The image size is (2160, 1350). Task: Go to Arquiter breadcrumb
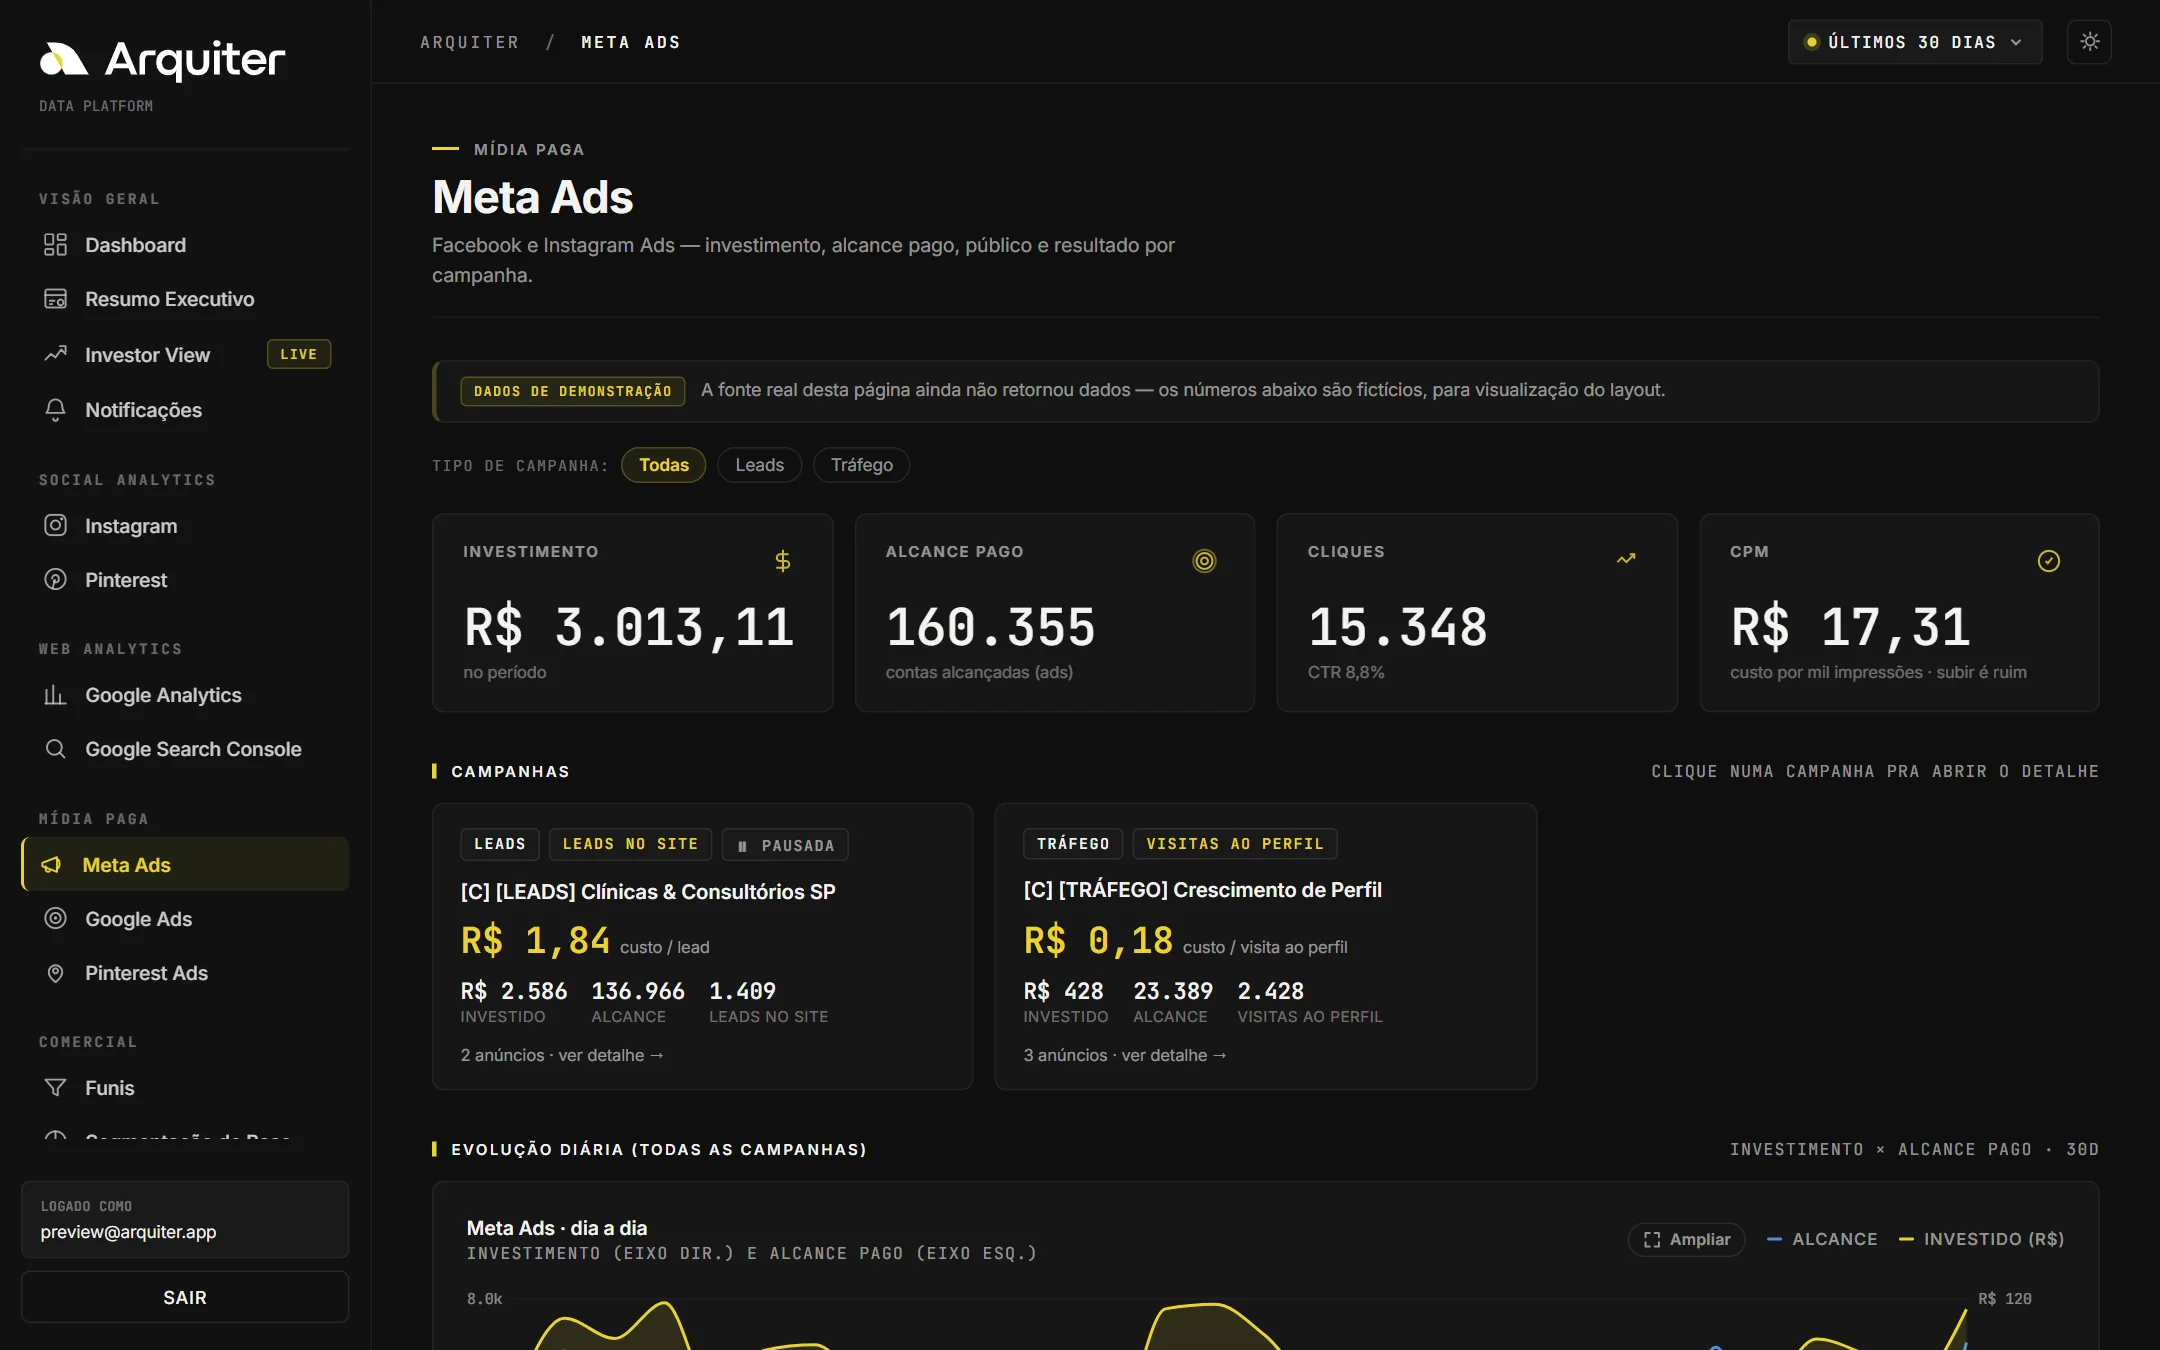(469, 42)
